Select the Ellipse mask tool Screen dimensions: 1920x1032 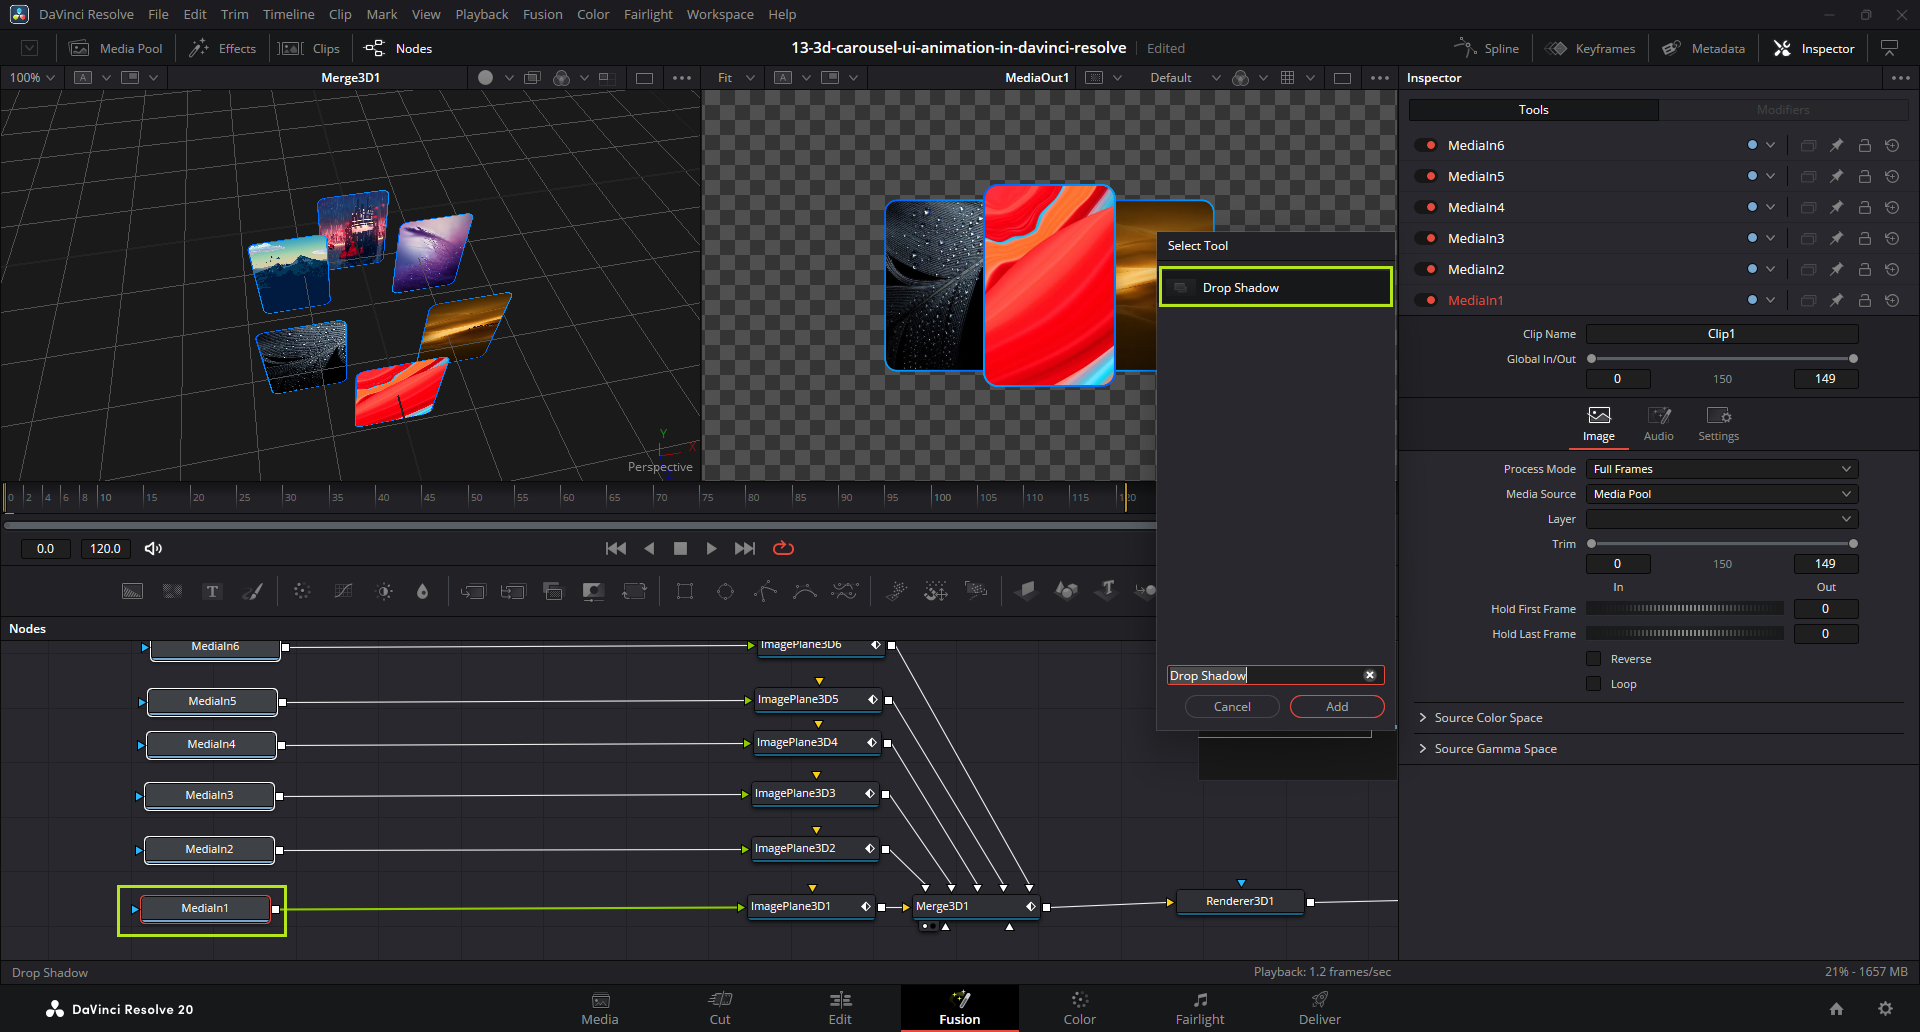pos(726,592)
